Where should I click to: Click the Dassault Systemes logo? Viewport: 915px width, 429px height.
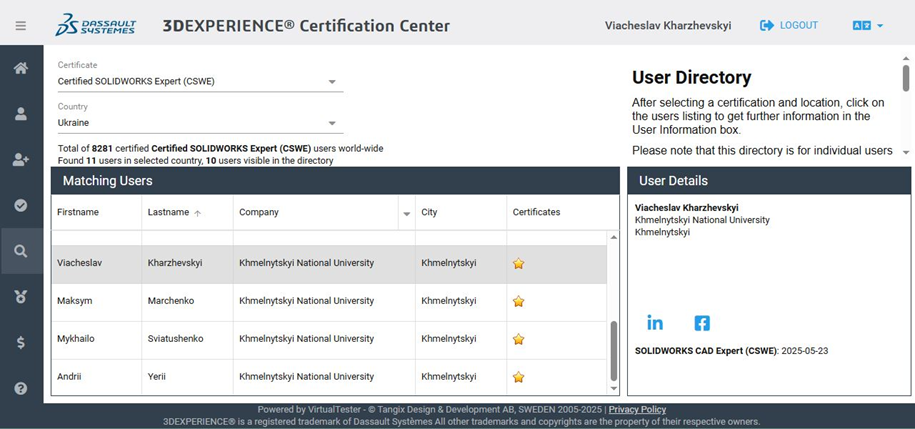tap(96, 25)
